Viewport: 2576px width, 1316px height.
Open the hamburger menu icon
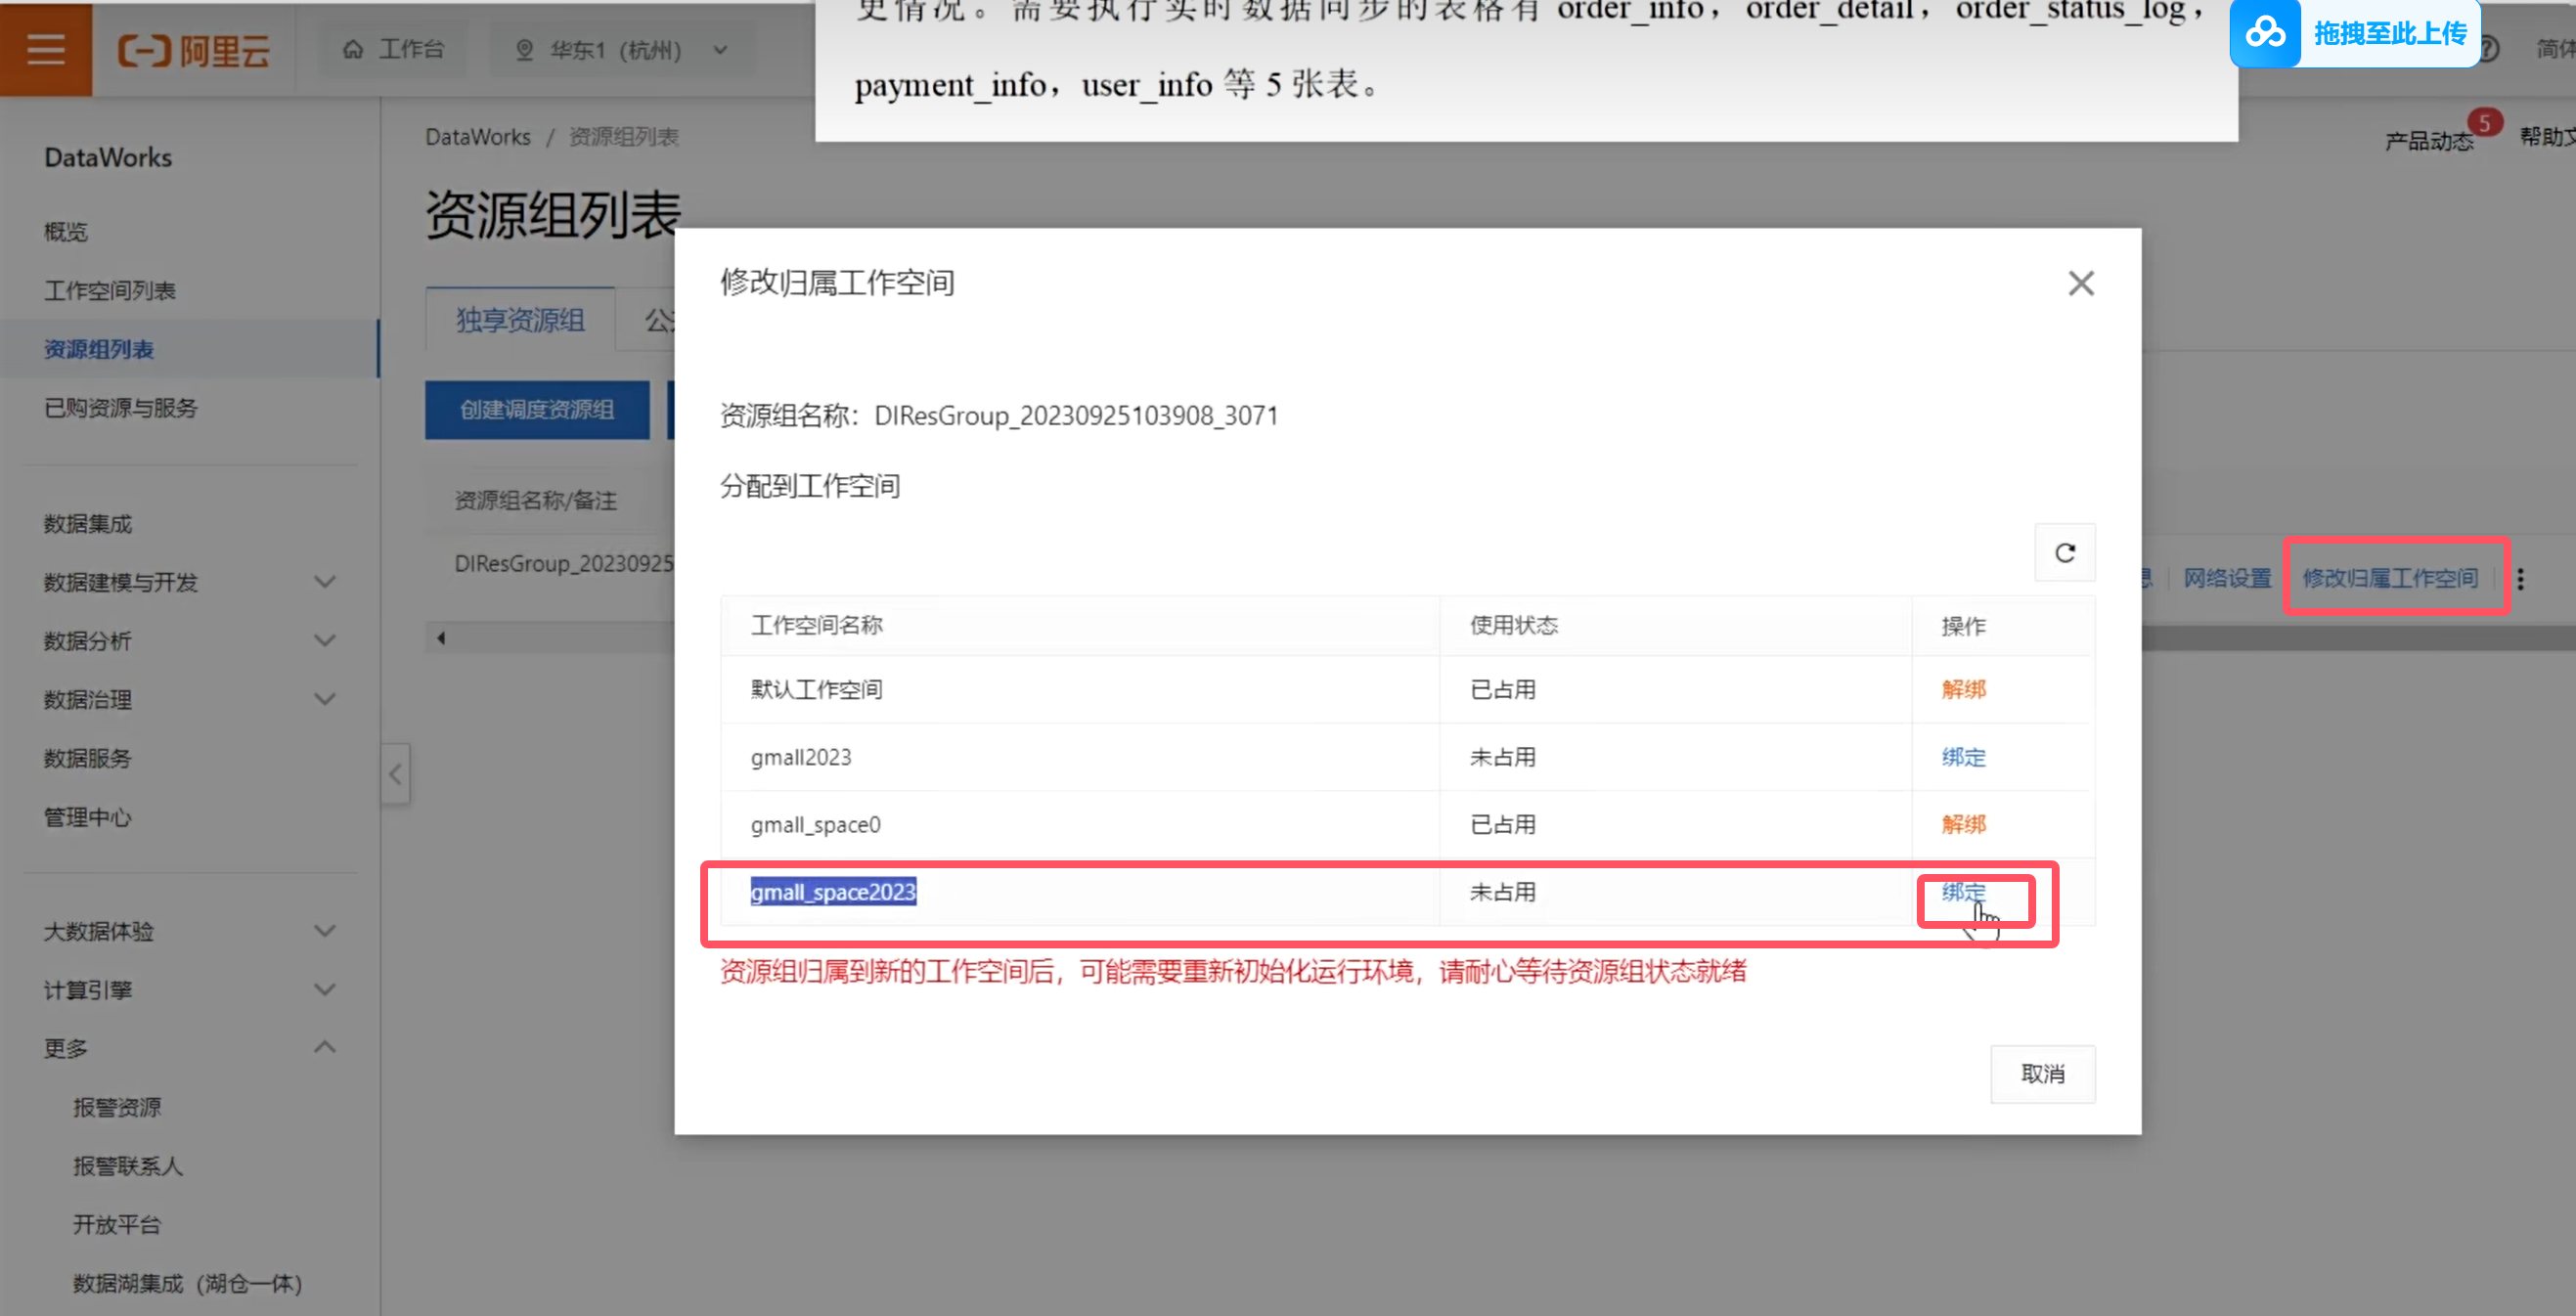pos(46,49)
